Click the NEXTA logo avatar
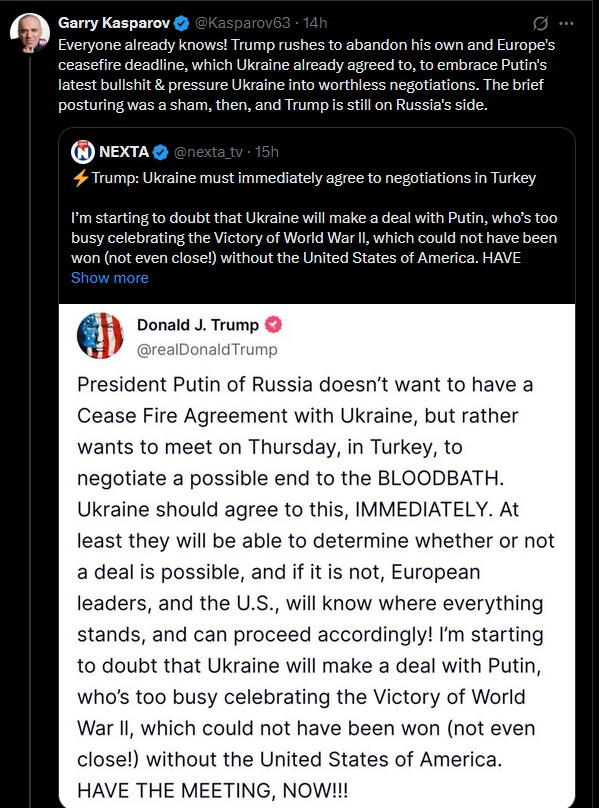This screenshot has height=808, width=599. click(x=83, y=152)
